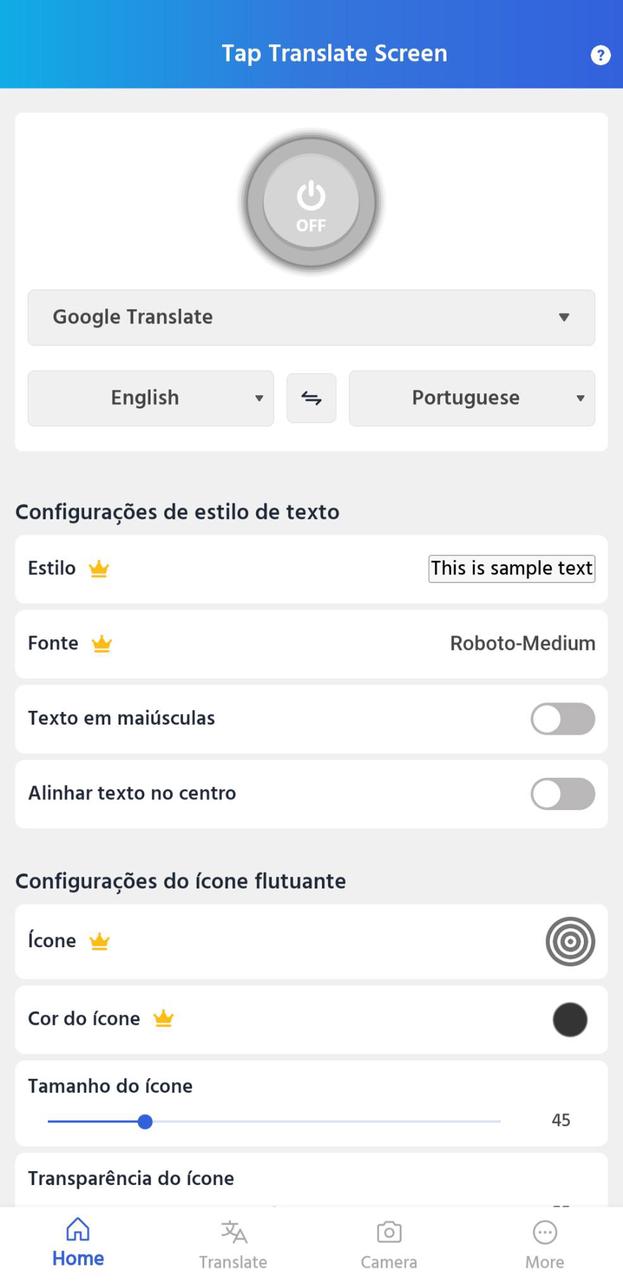Screen dimensions: 623x1283
Task: Click the Roboto-Medium font option
Action: [522, 643]
